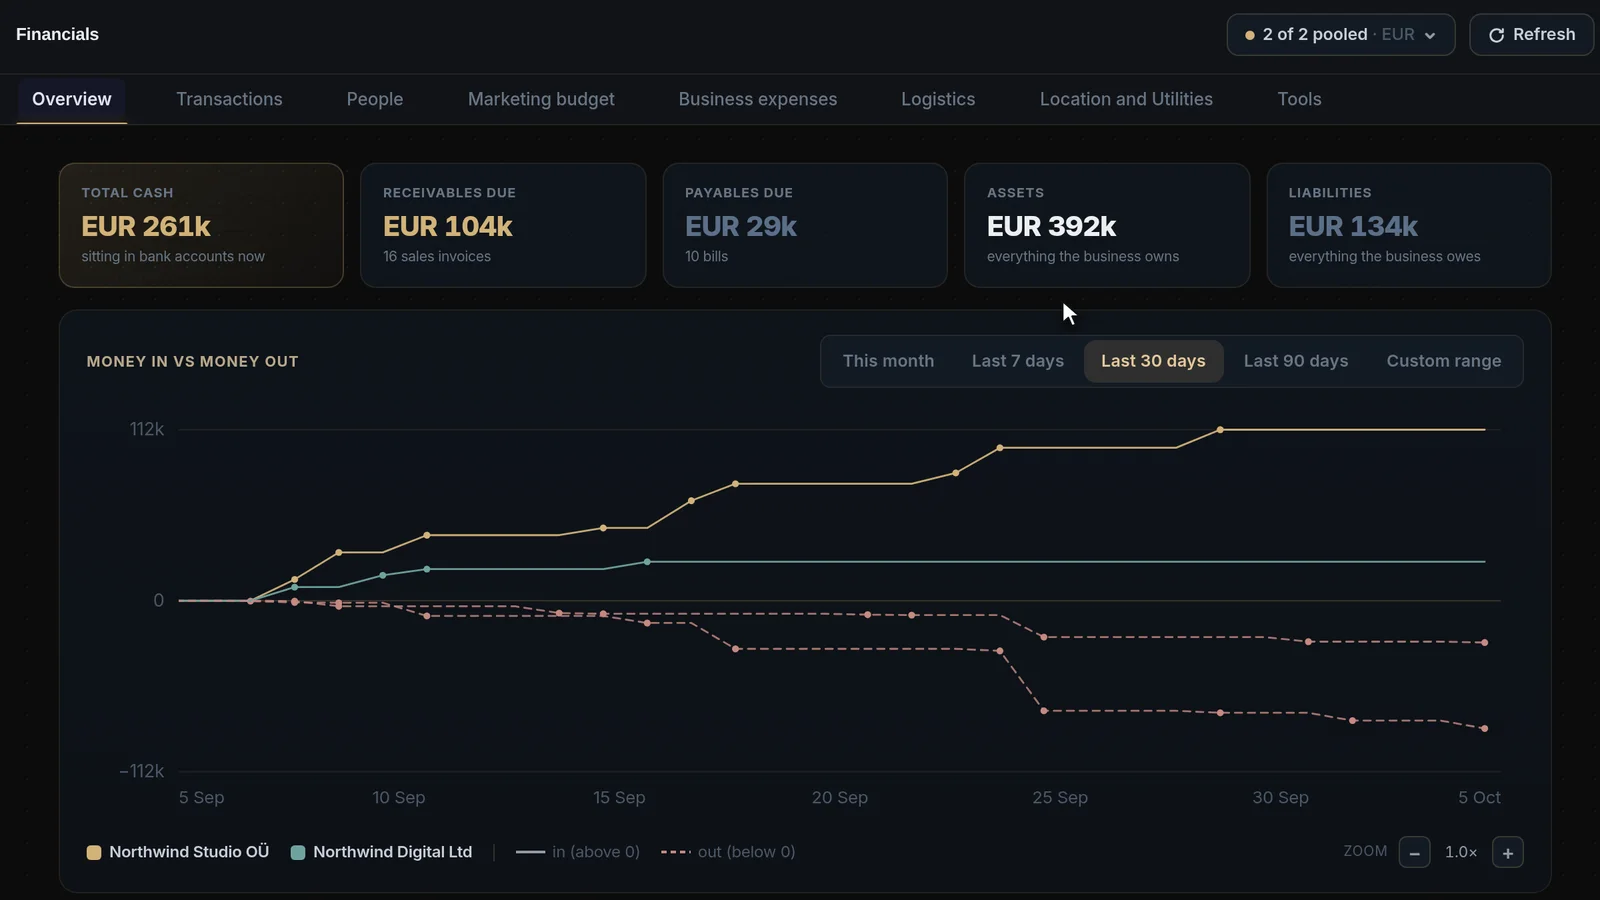Switch the chart to Last 90 days
The image size is (1600, 900).
(1296, 361)
